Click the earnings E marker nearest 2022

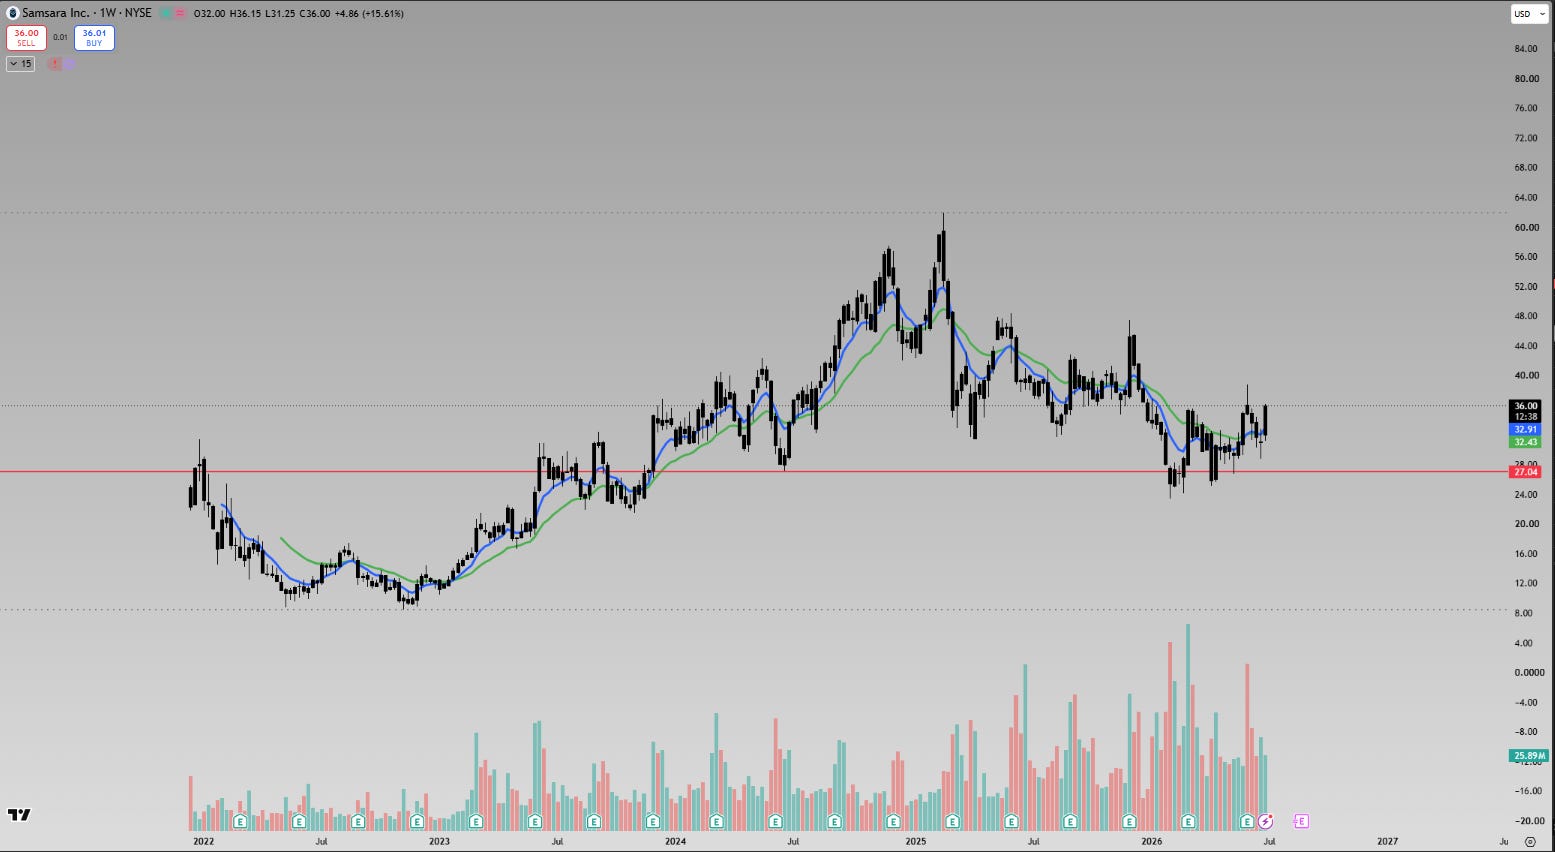tap(240, 821)
